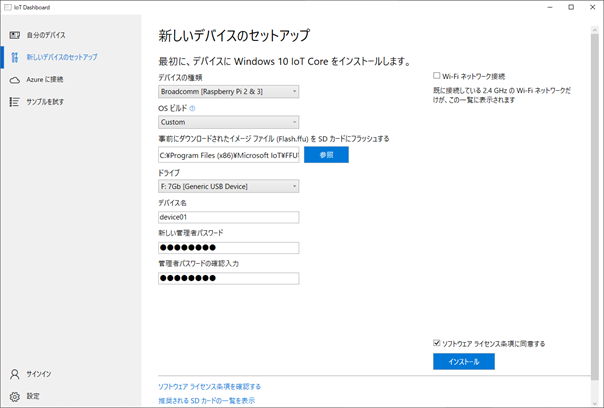Click the IoT Dashboard title bar app icon
Viewport: 604px width, 408px height.
7,7
